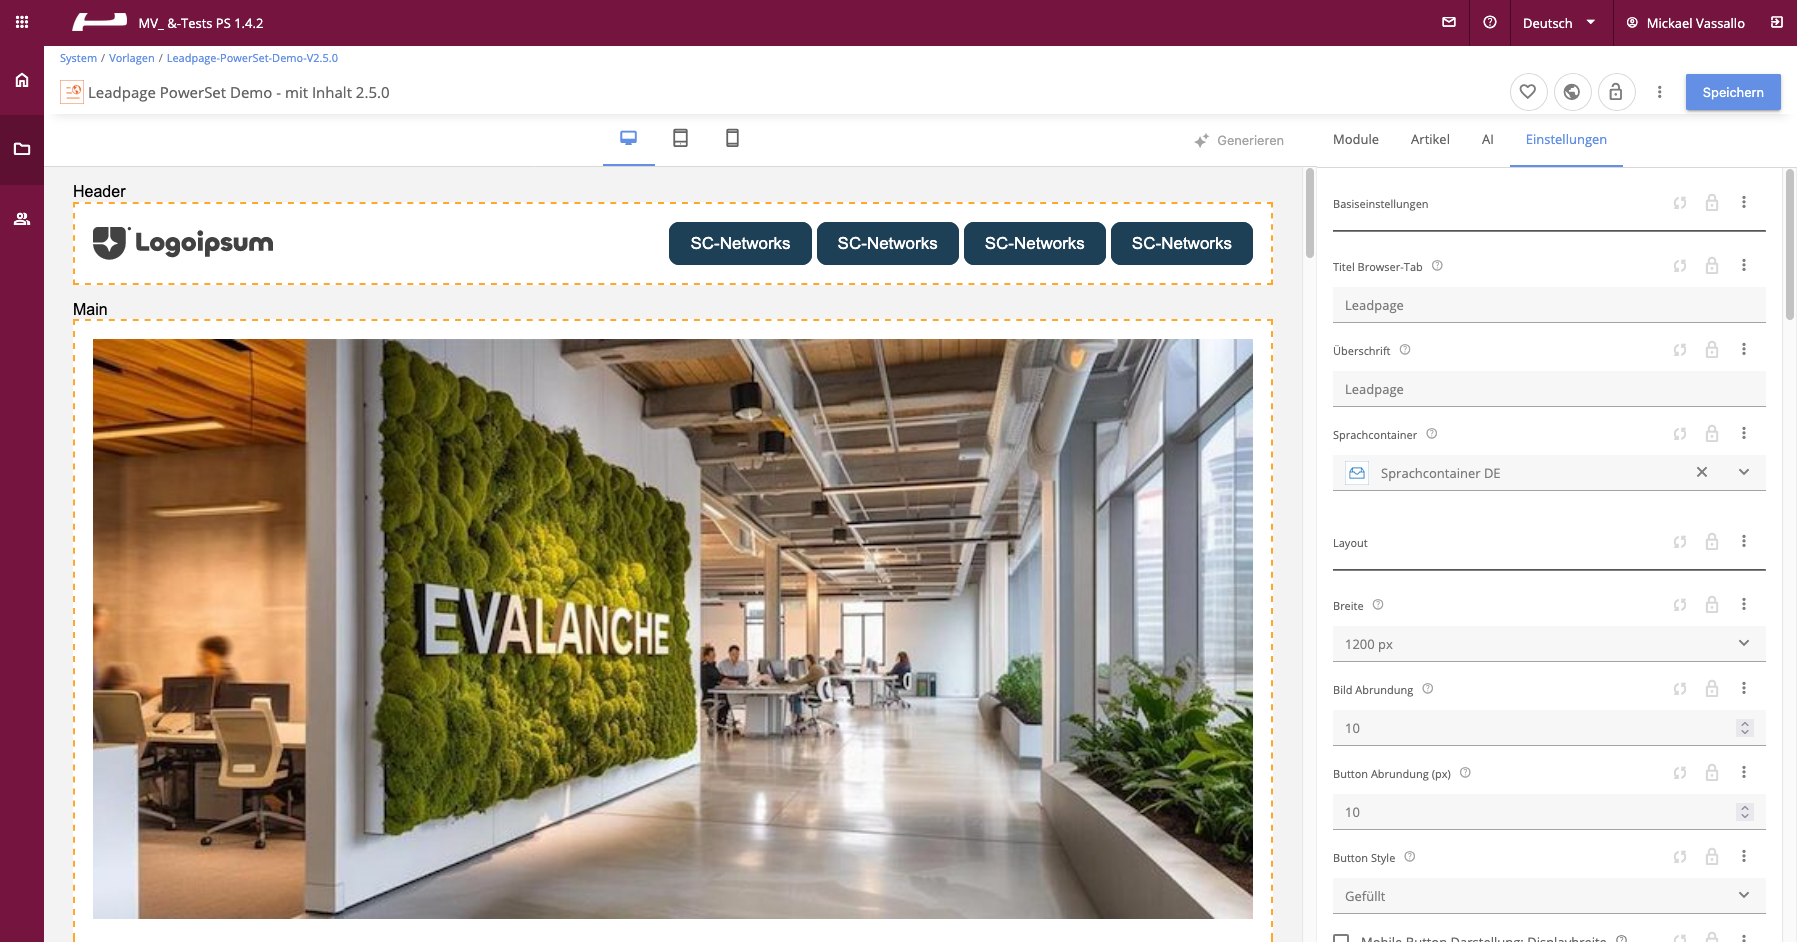Toggle the lock for Breite setting
The height and width of the screenshot is (942, 1797).
pyautogui.click(x=1711, y=605)
